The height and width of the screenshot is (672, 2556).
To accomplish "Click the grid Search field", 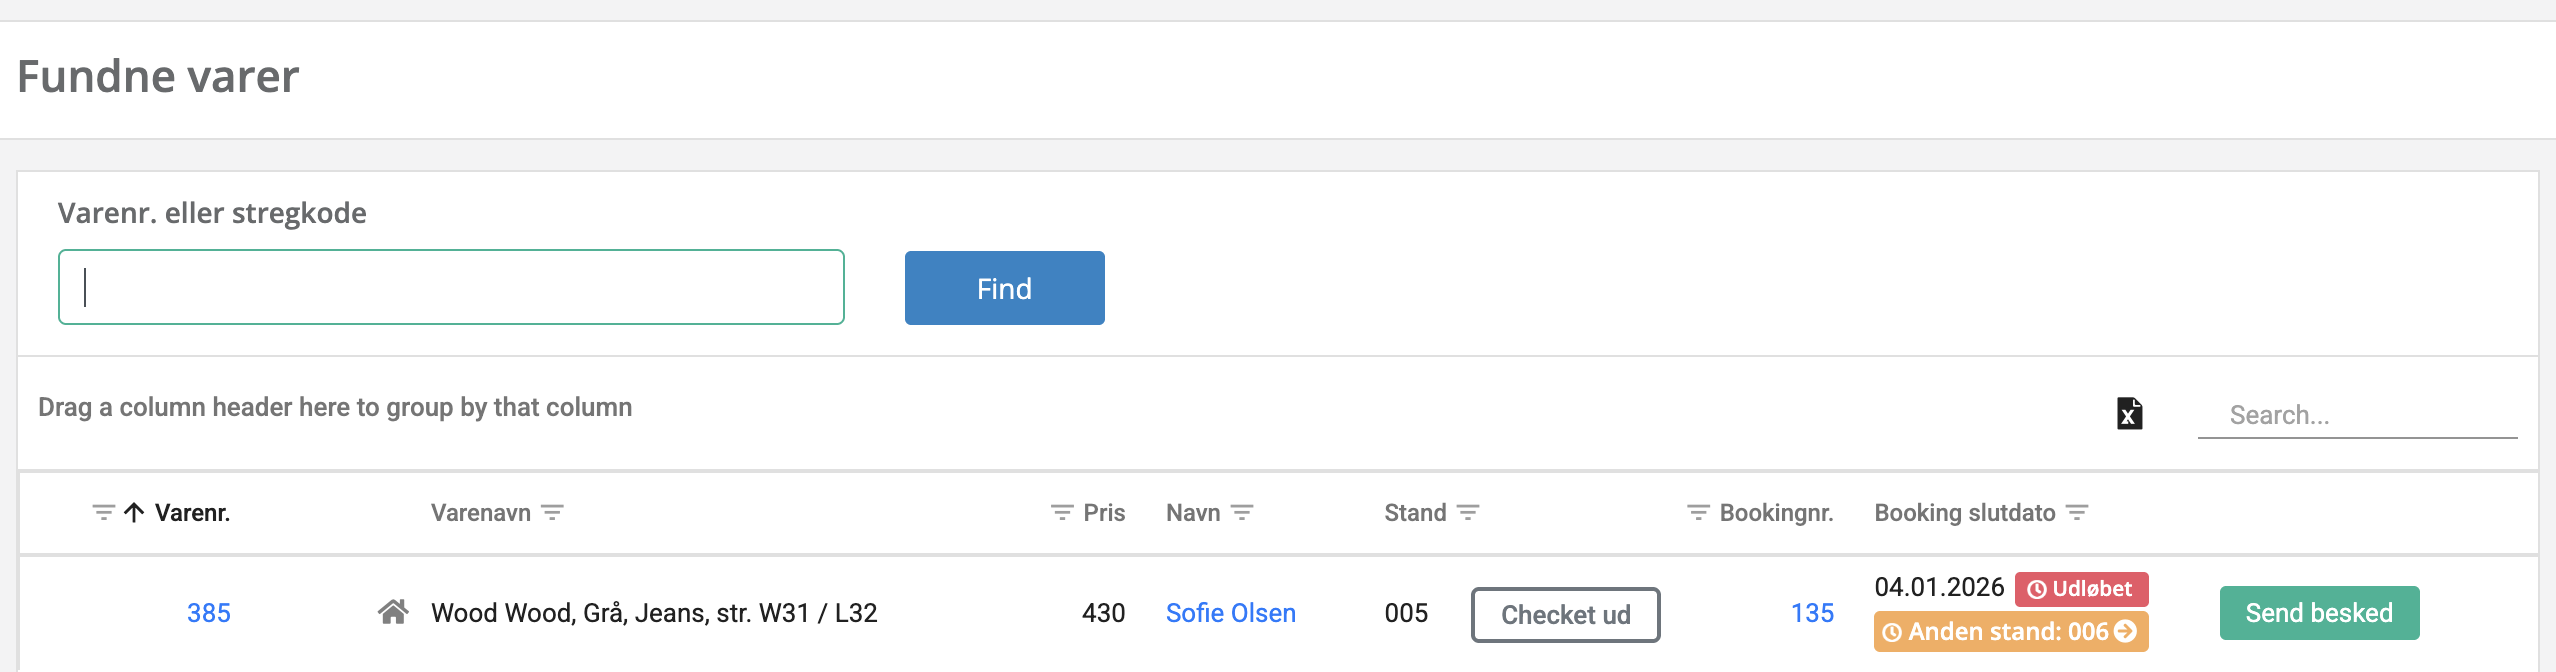I will [2357, 415].
